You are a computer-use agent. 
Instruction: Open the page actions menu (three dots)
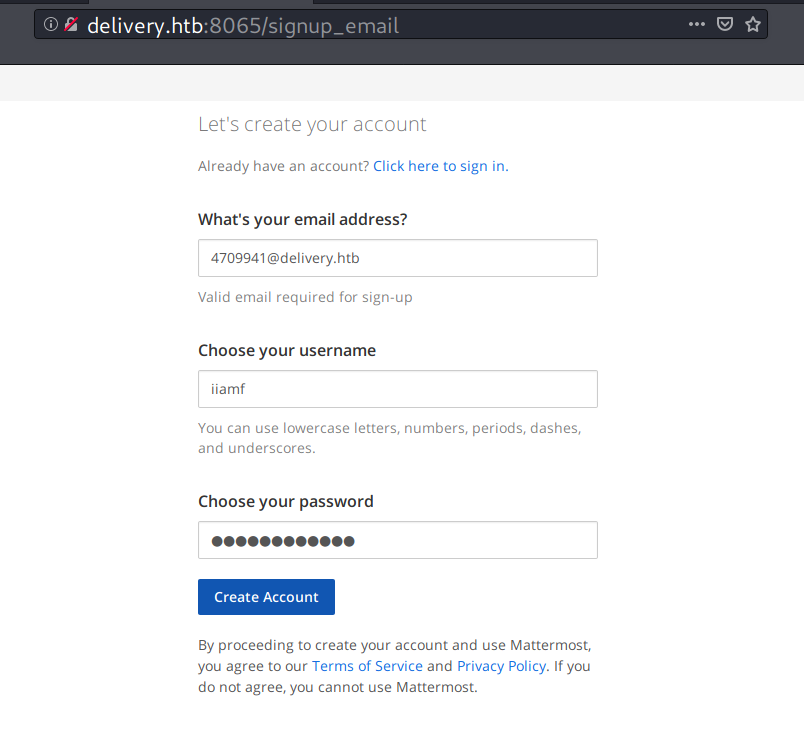point(697,24)
